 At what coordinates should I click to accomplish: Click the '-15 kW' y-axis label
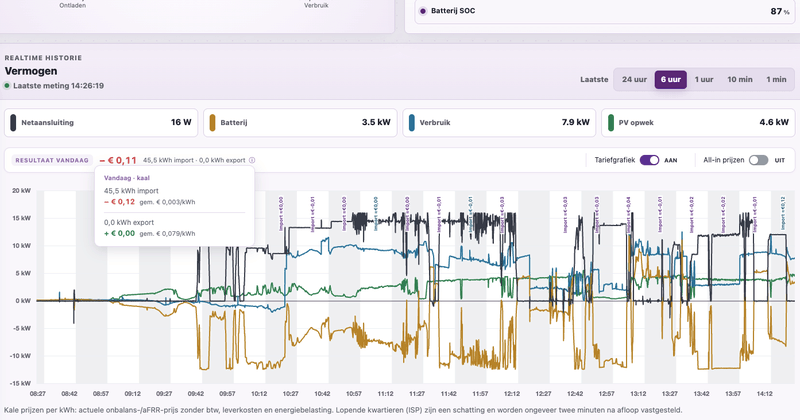pos(20,383)
